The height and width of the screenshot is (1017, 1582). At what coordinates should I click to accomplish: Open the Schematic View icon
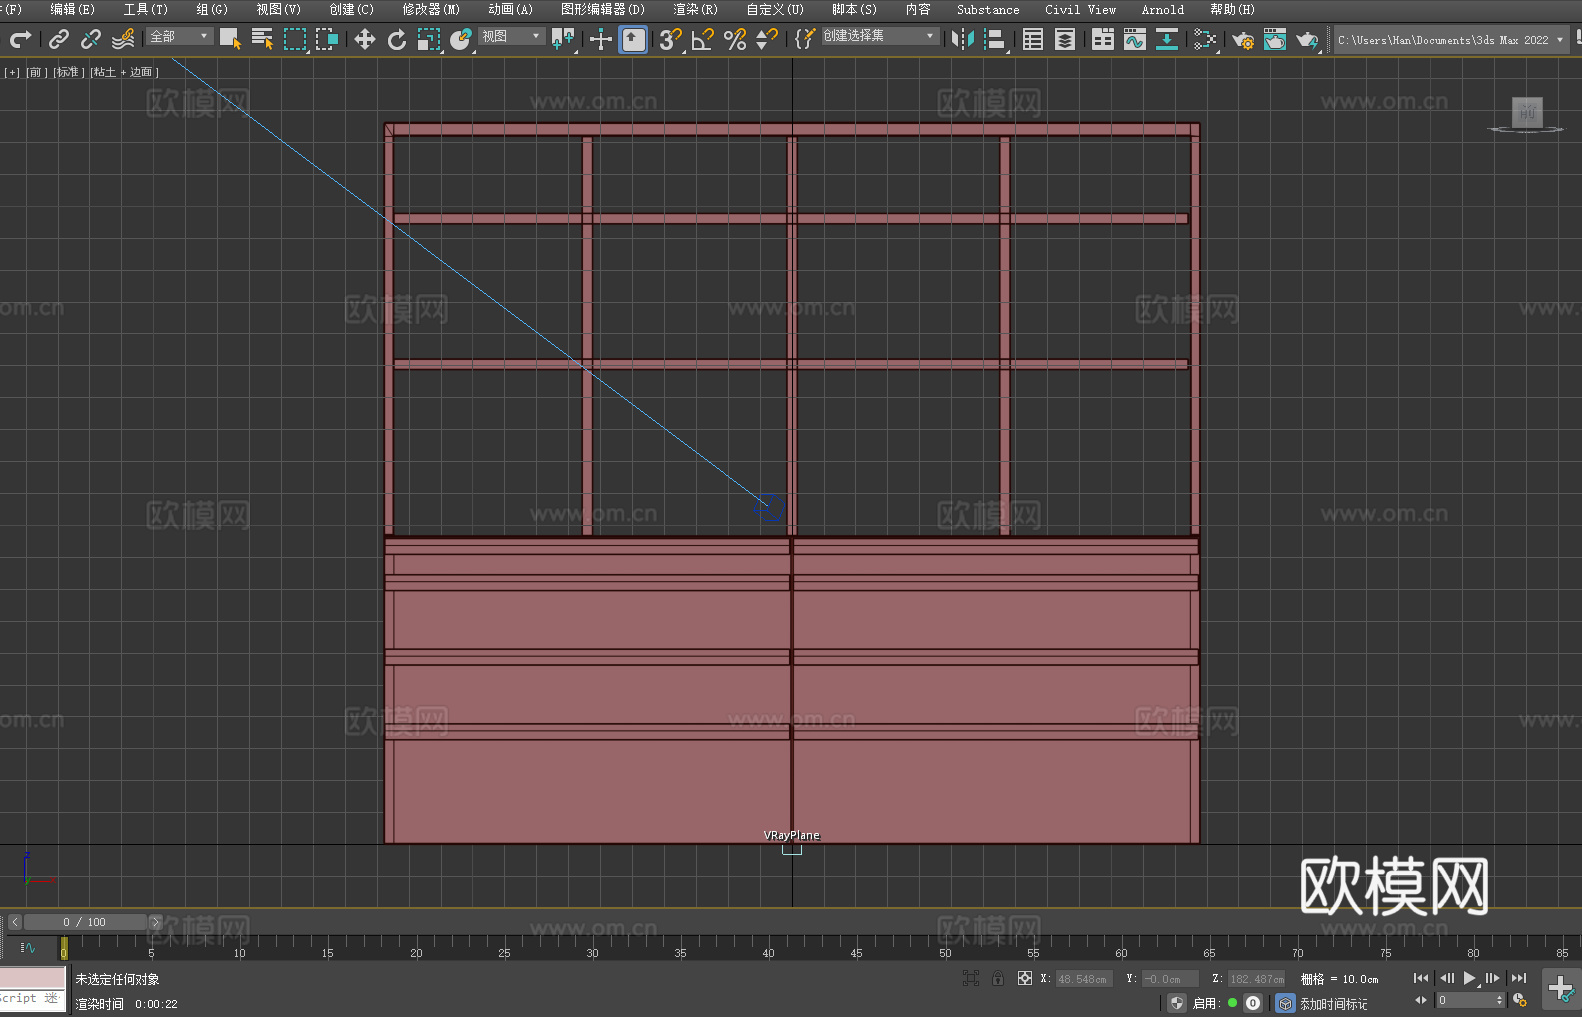(x=1167, y=39)
